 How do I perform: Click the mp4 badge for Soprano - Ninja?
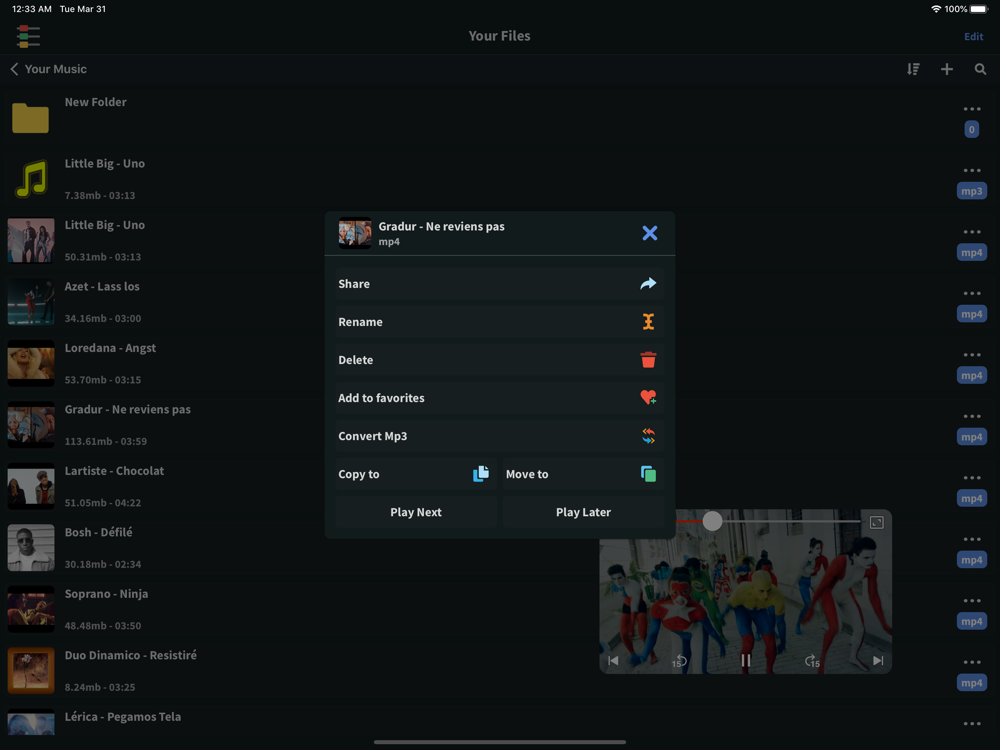(x=971, y=621)
